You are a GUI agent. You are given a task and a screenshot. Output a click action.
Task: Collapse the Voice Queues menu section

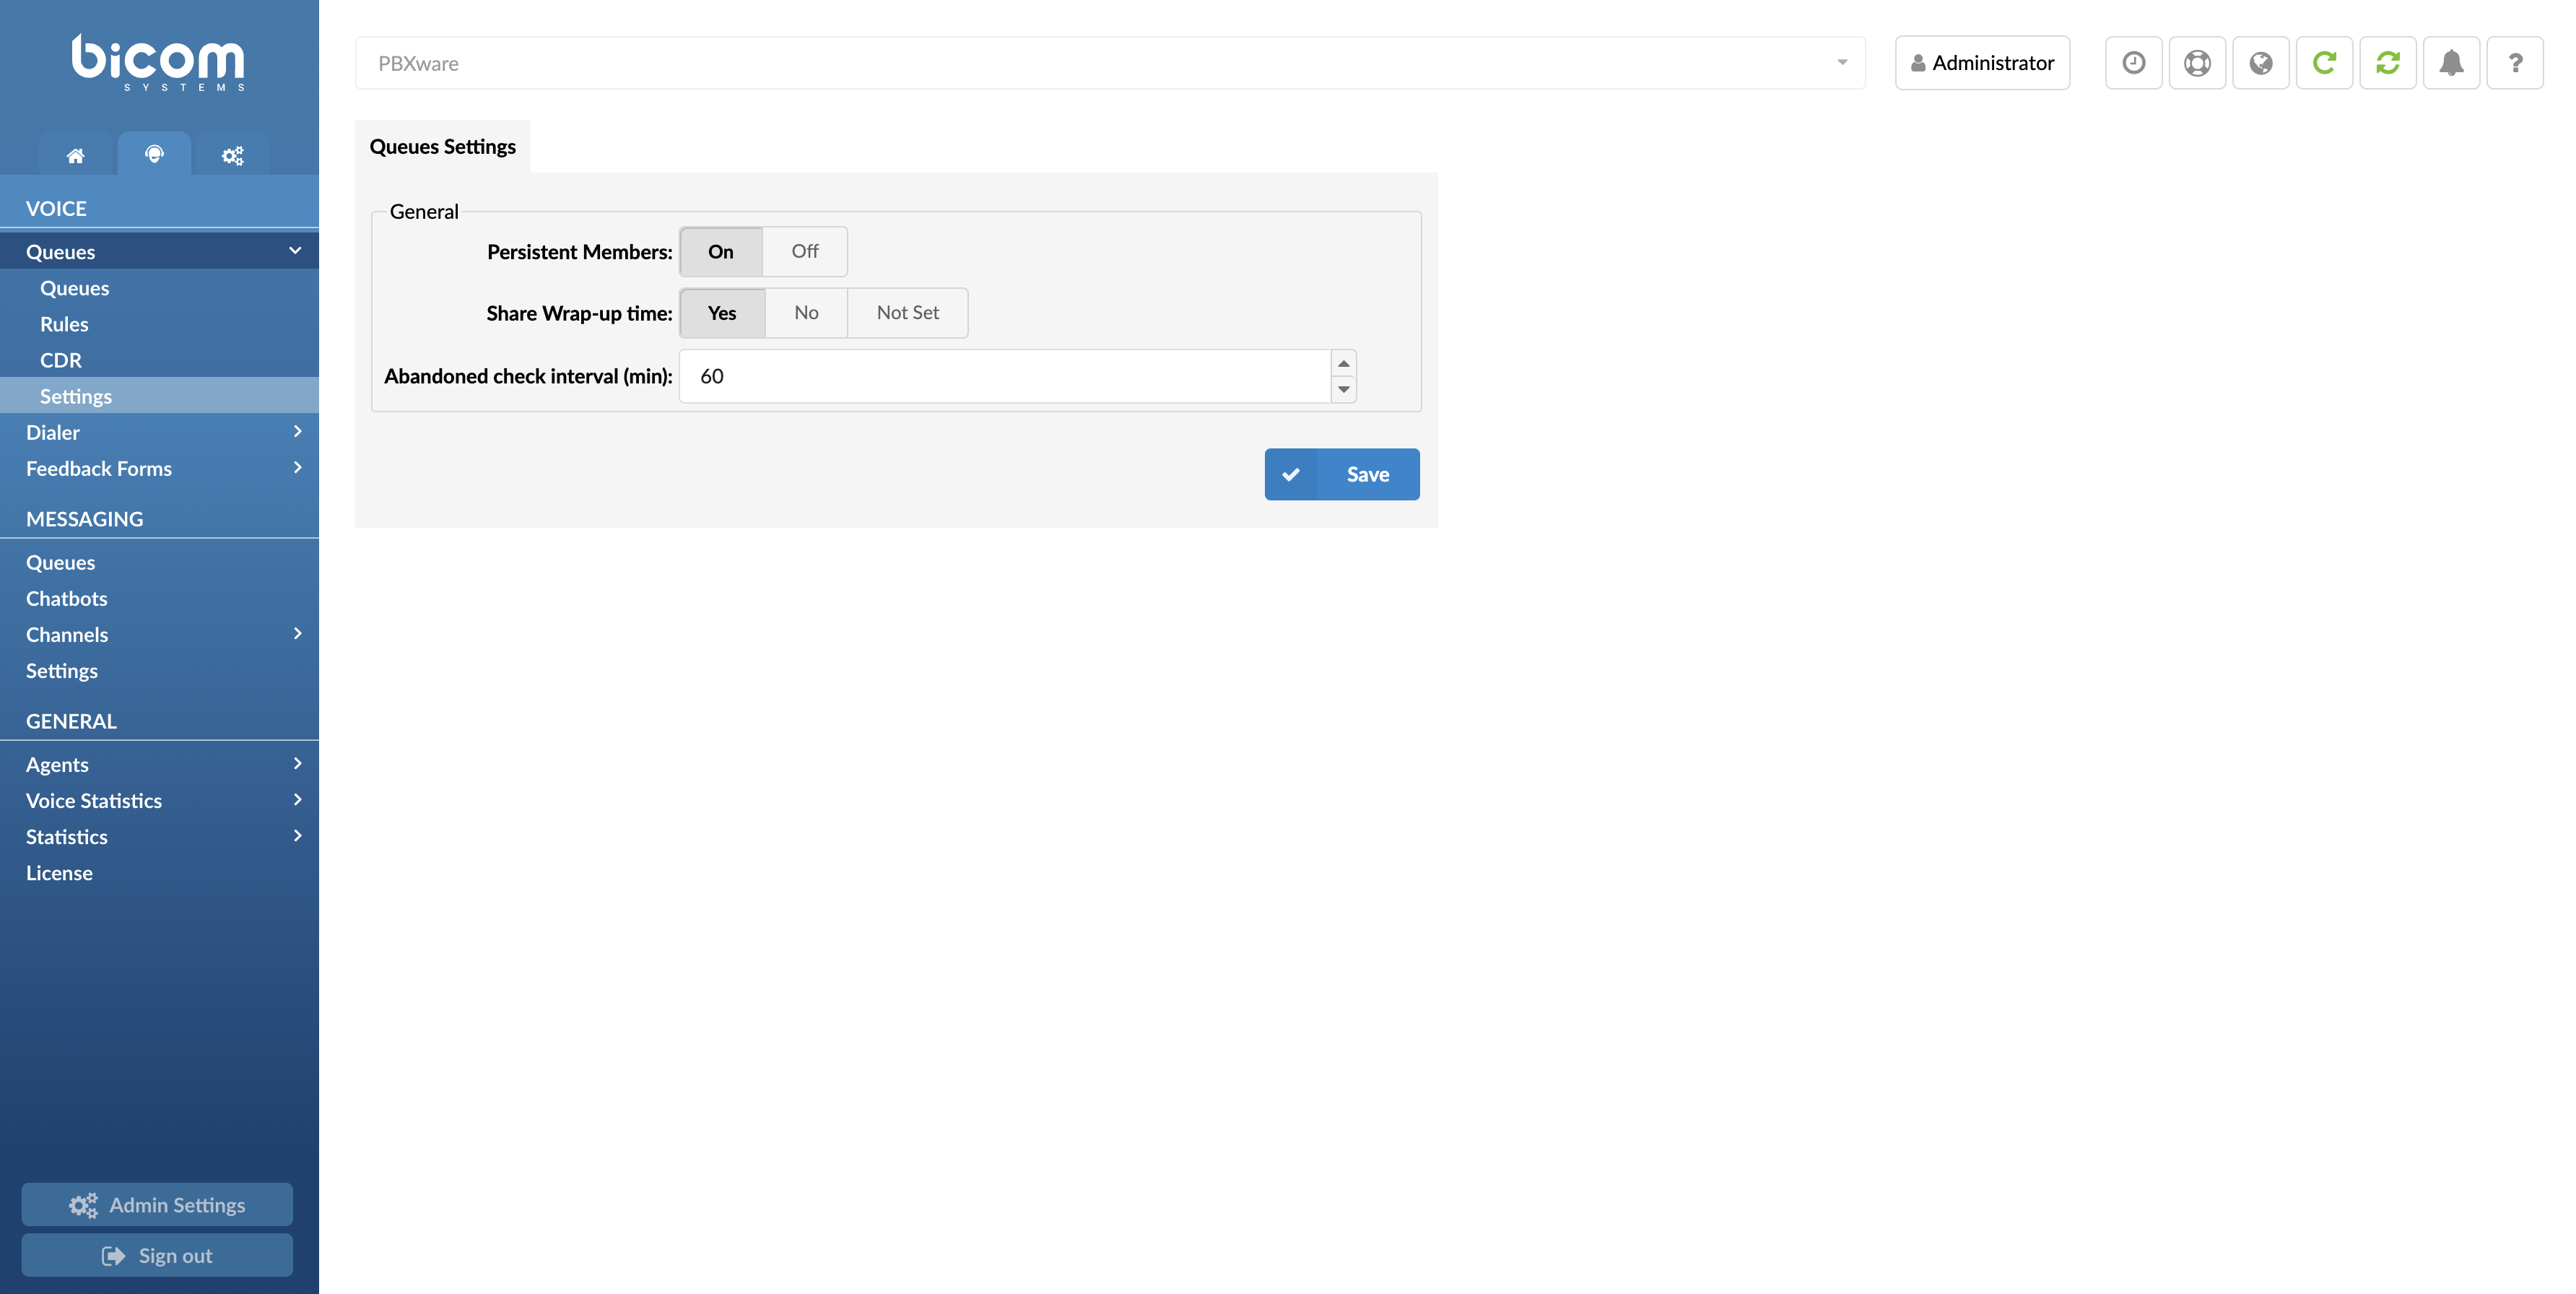point(159,251)
